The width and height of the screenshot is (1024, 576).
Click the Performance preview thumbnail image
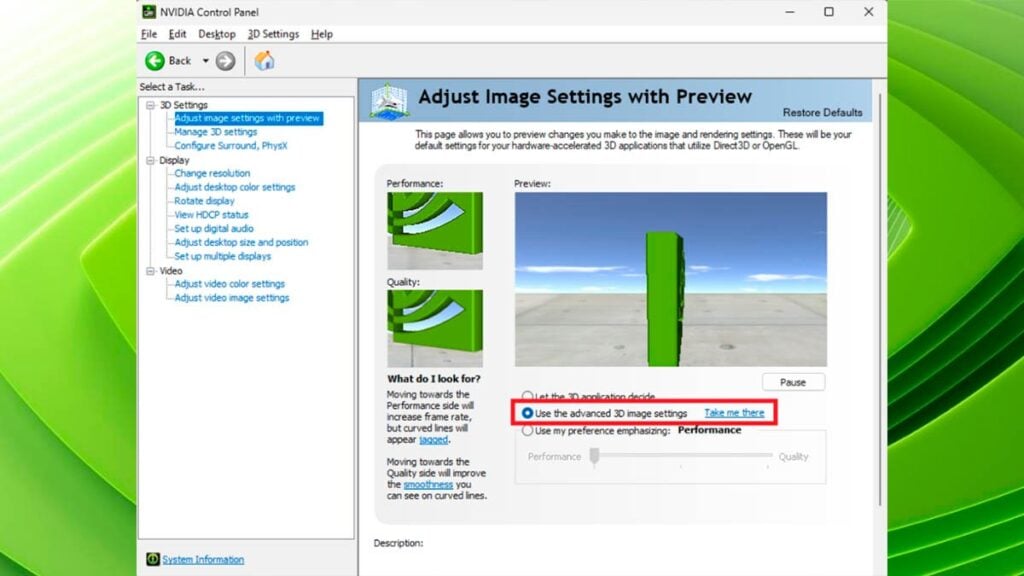click(435, 231)
